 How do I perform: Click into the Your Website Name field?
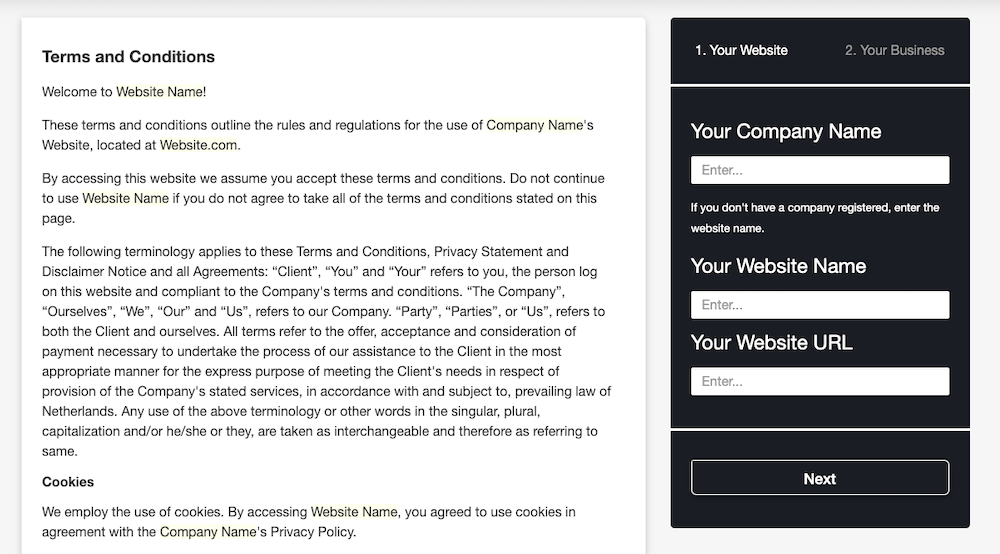819,305
